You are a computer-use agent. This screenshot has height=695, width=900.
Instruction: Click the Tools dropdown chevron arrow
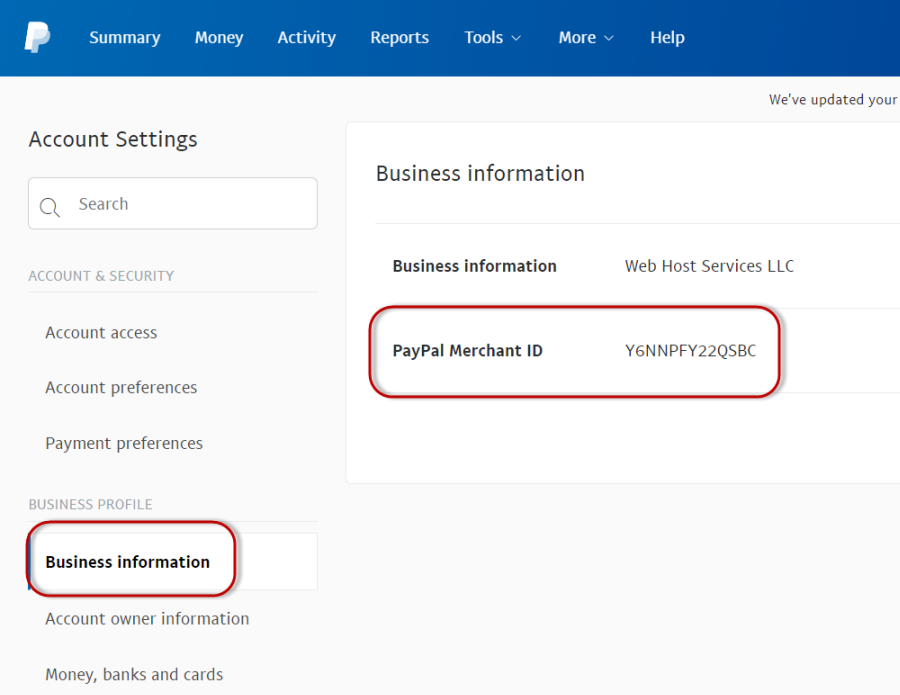[518, 38]
